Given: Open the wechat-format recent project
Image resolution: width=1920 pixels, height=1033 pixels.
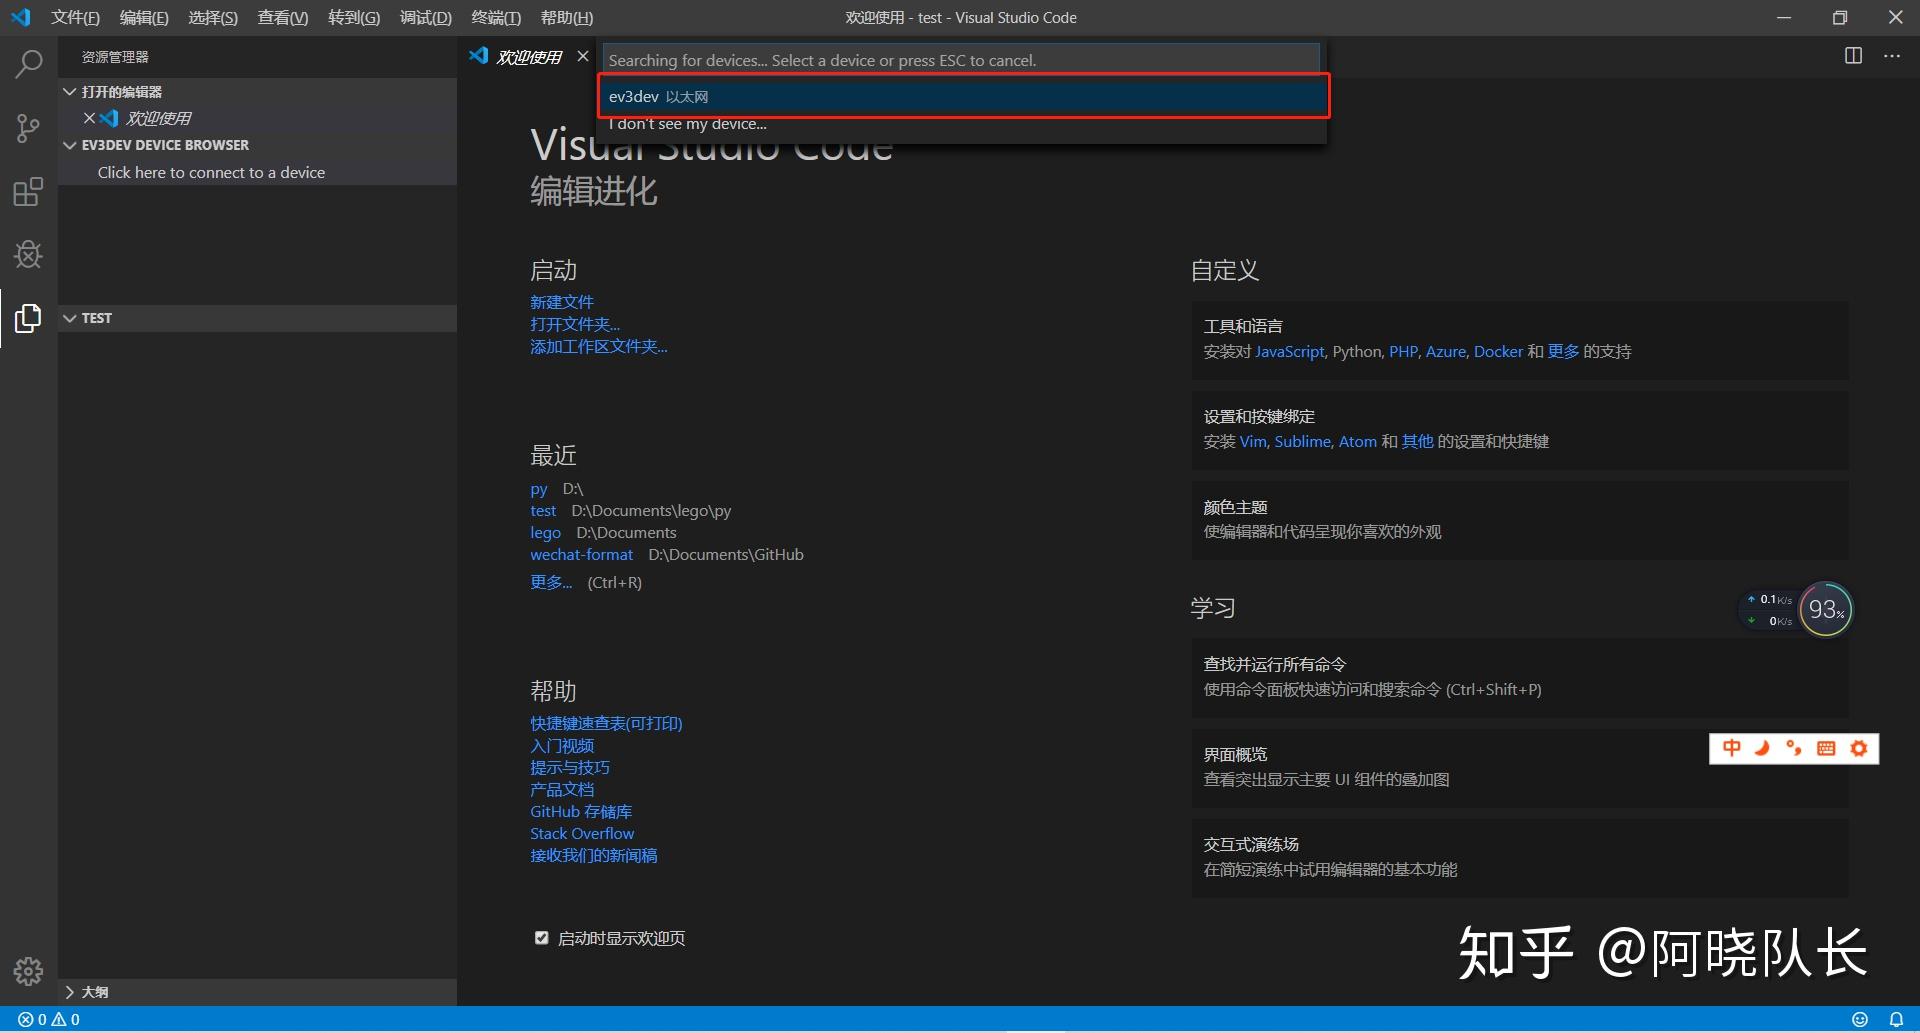Looking at the screenshot, I should tap(581, 554).
